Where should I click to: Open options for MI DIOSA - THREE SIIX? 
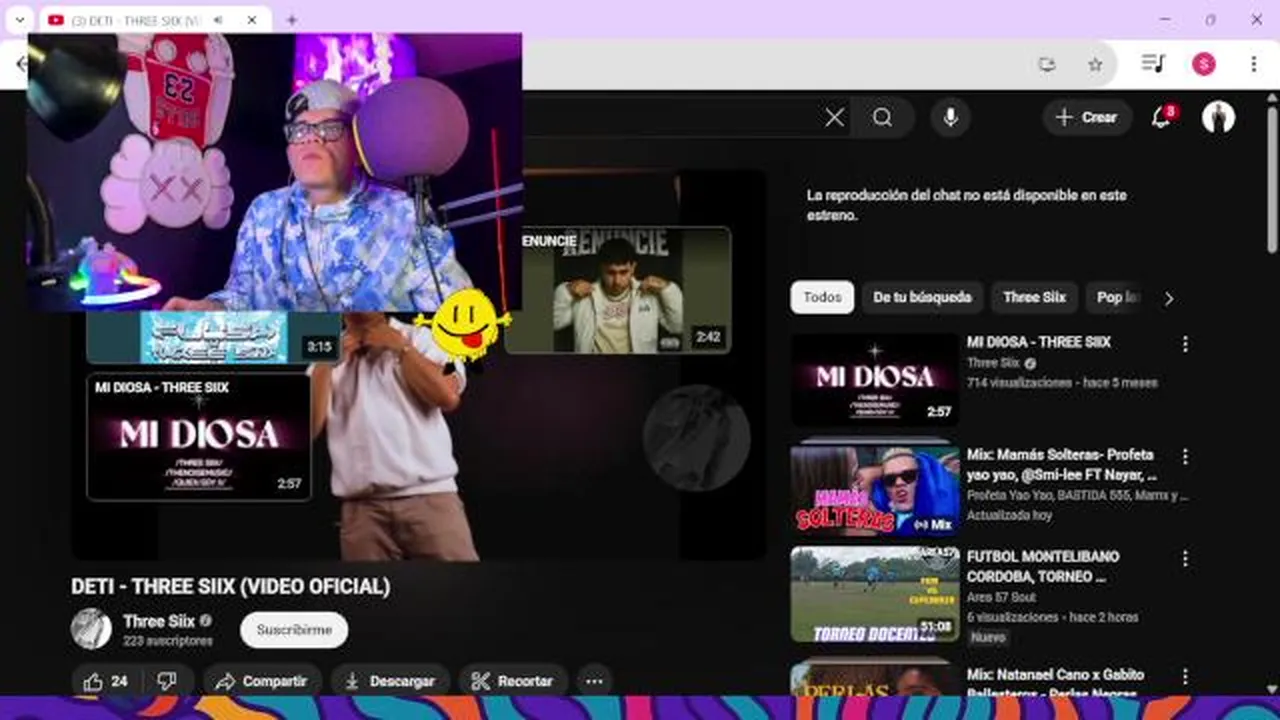[x=1185, y=344]
